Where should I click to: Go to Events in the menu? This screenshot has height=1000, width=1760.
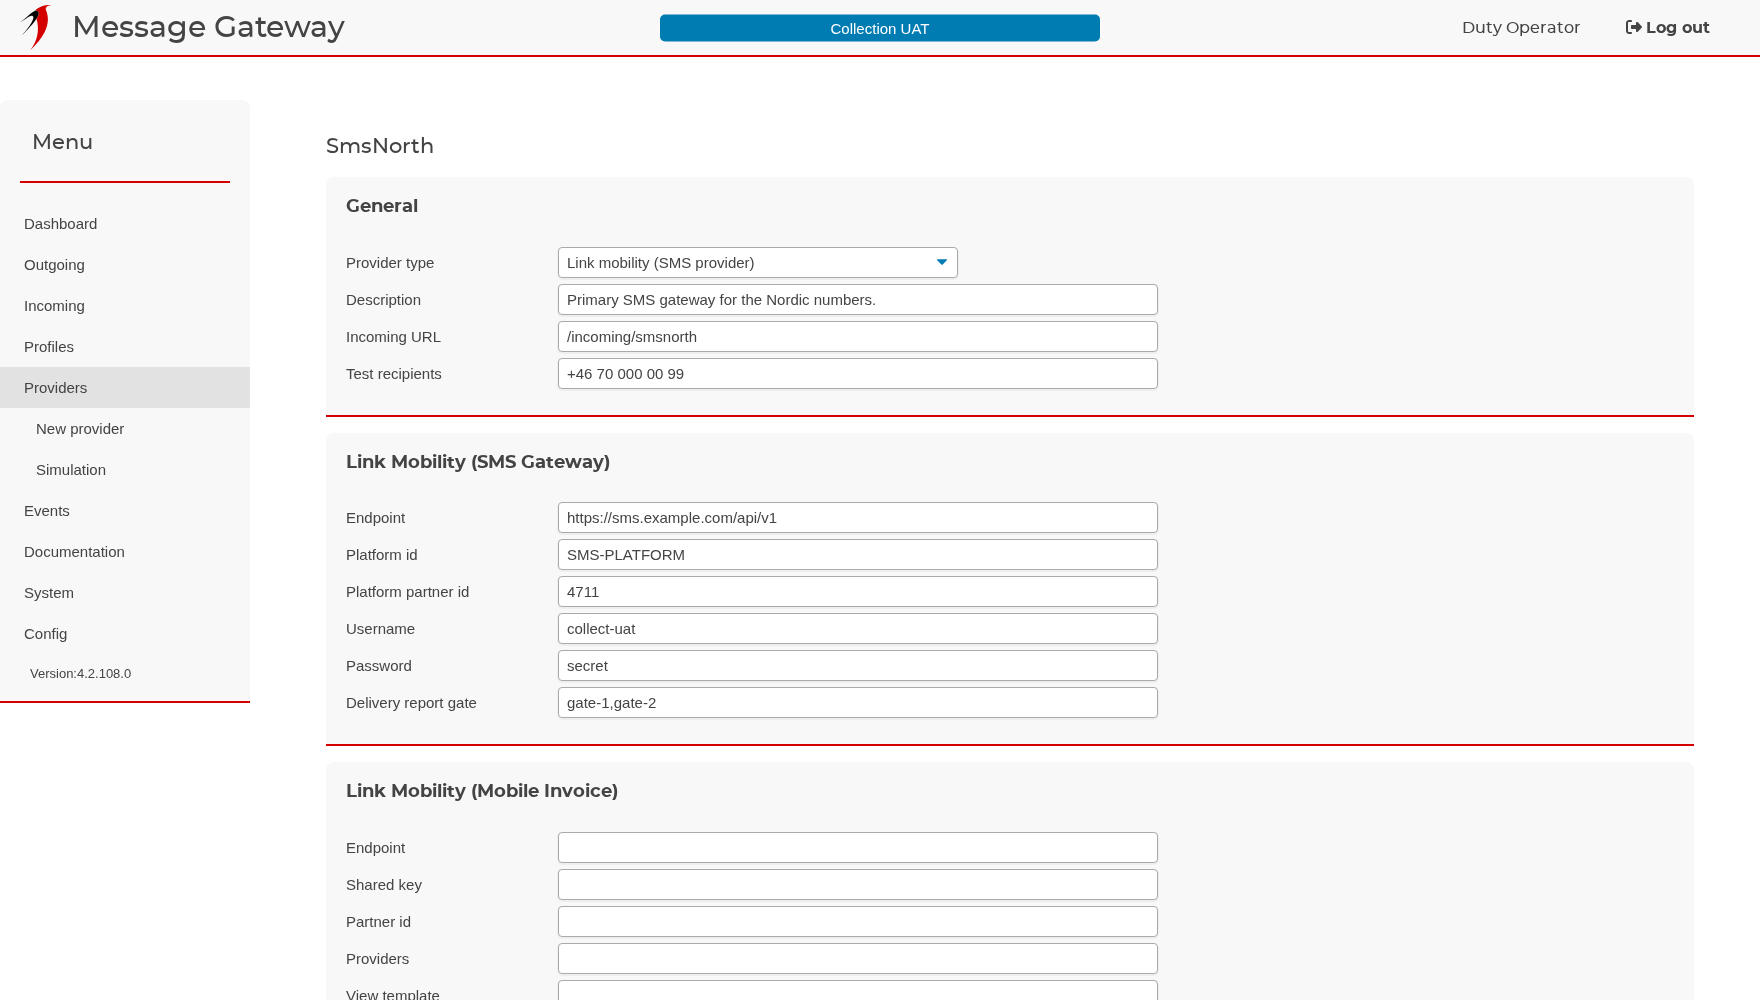125,511
